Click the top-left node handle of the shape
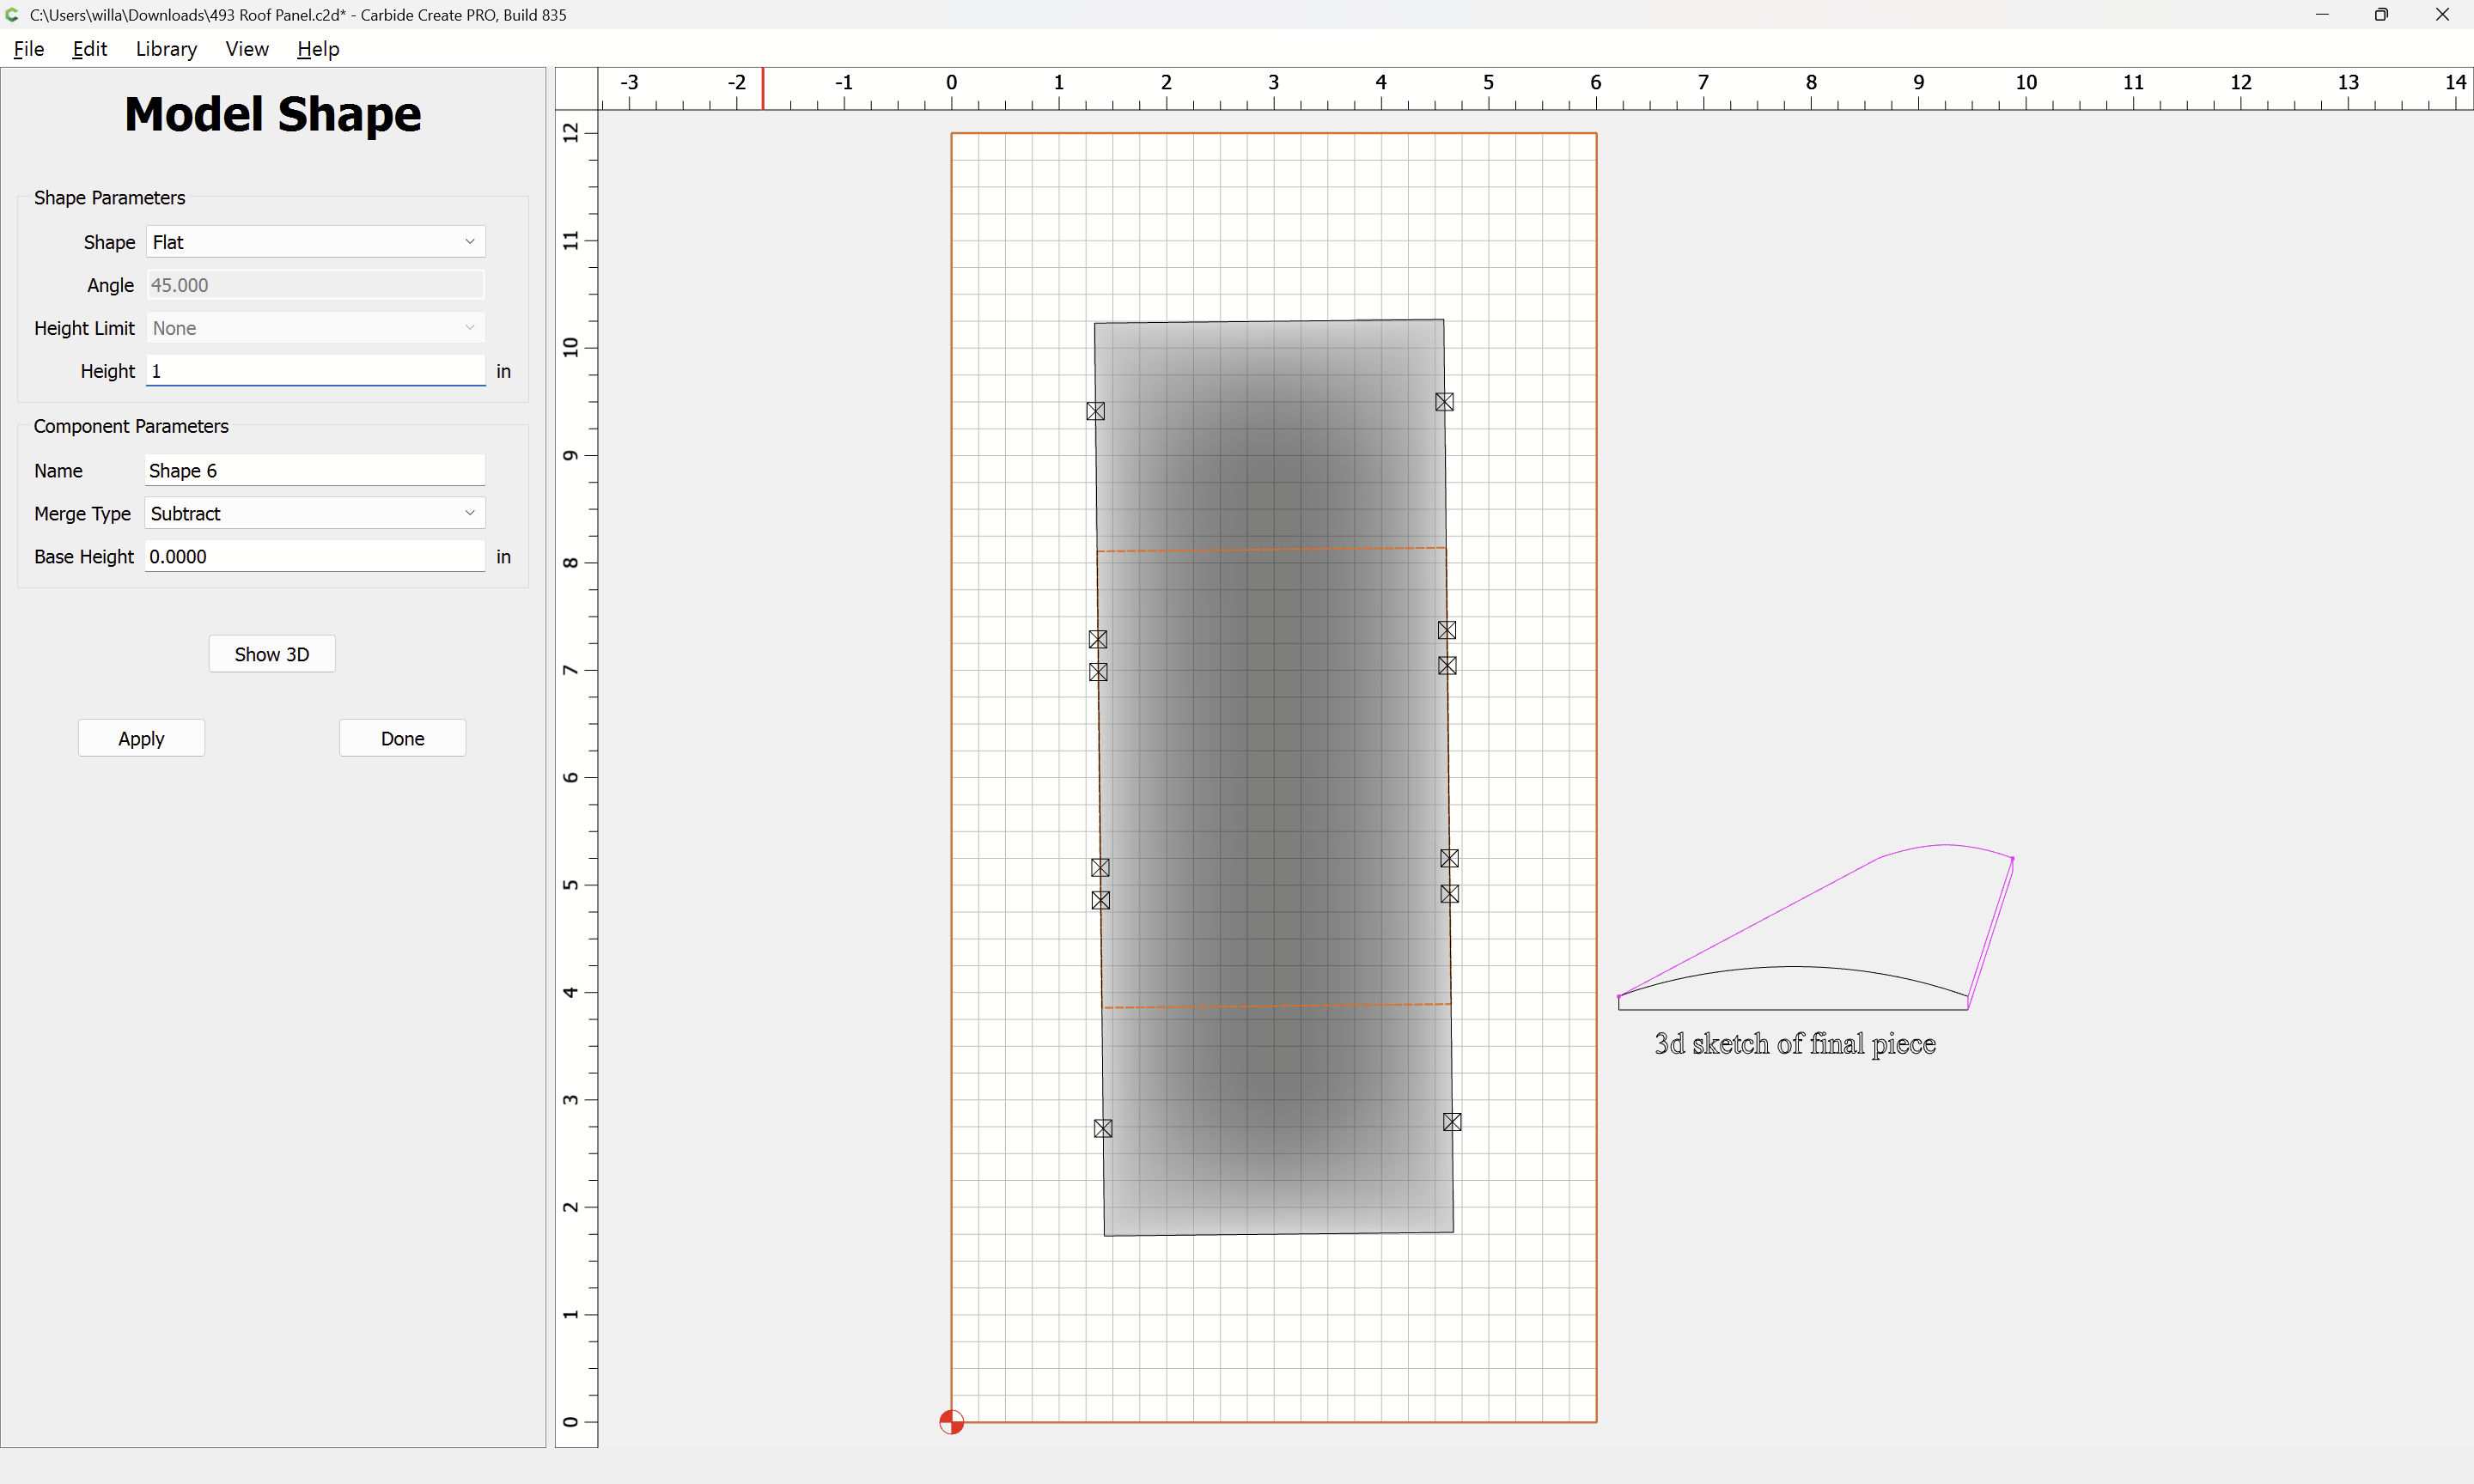 (x=1095, y=411)
